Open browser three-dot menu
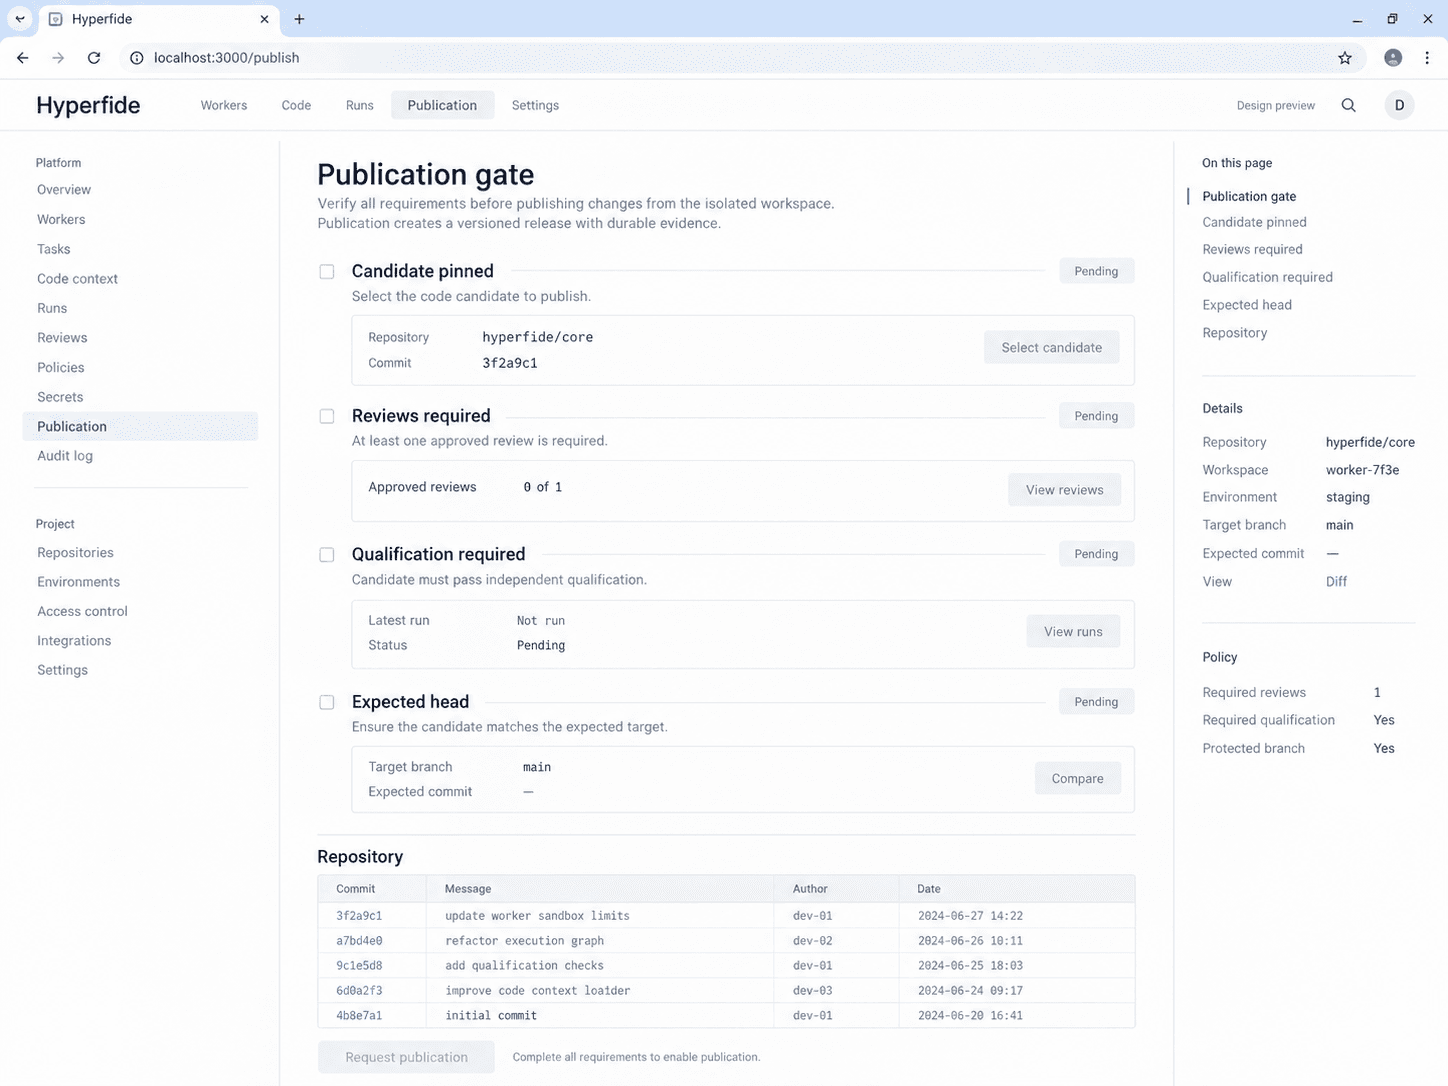Image resolution: width=1448 pixels, height=1086 pixels. click(1427, 58)
